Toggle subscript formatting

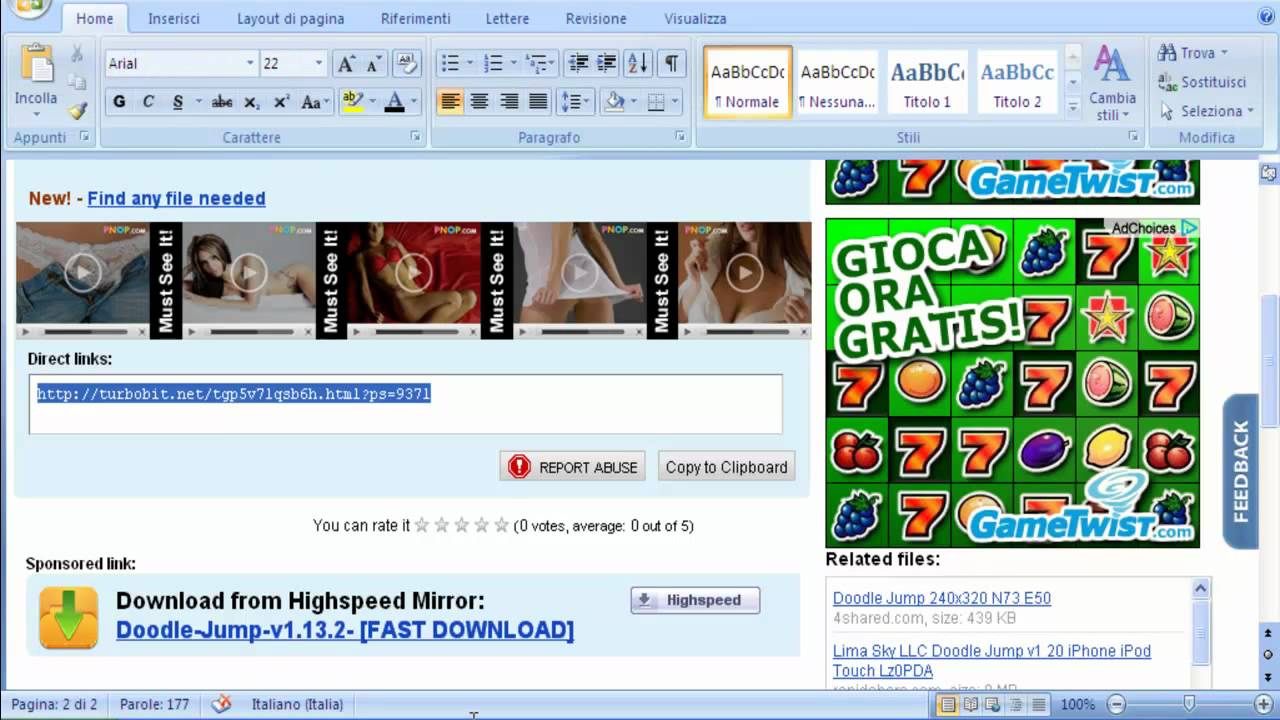(252, 102)
